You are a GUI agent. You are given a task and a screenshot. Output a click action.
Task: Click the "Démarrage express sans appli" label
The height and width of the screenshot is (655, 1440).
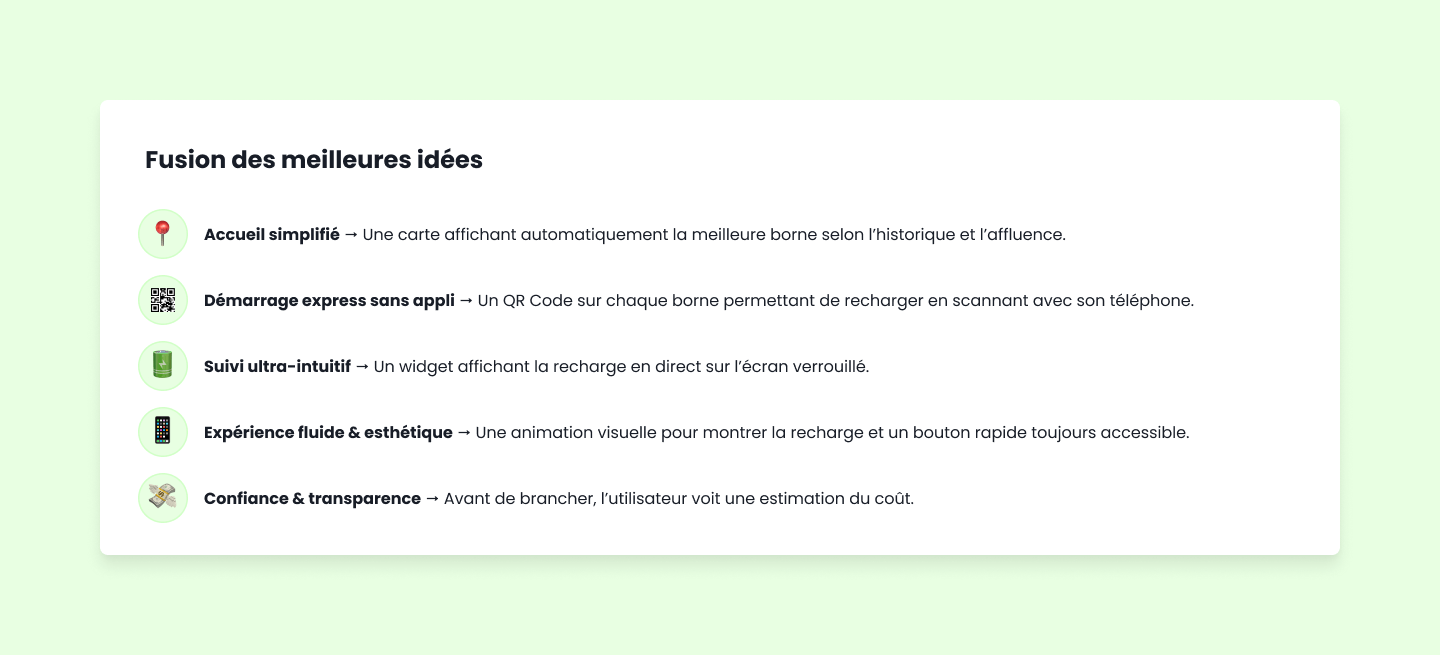click(329, 301)
